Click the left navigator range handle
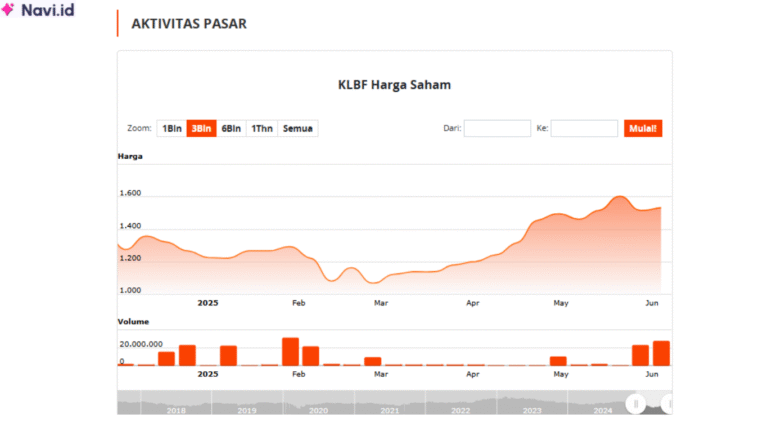Screen dimensions: 768x432 click(636, 404)
